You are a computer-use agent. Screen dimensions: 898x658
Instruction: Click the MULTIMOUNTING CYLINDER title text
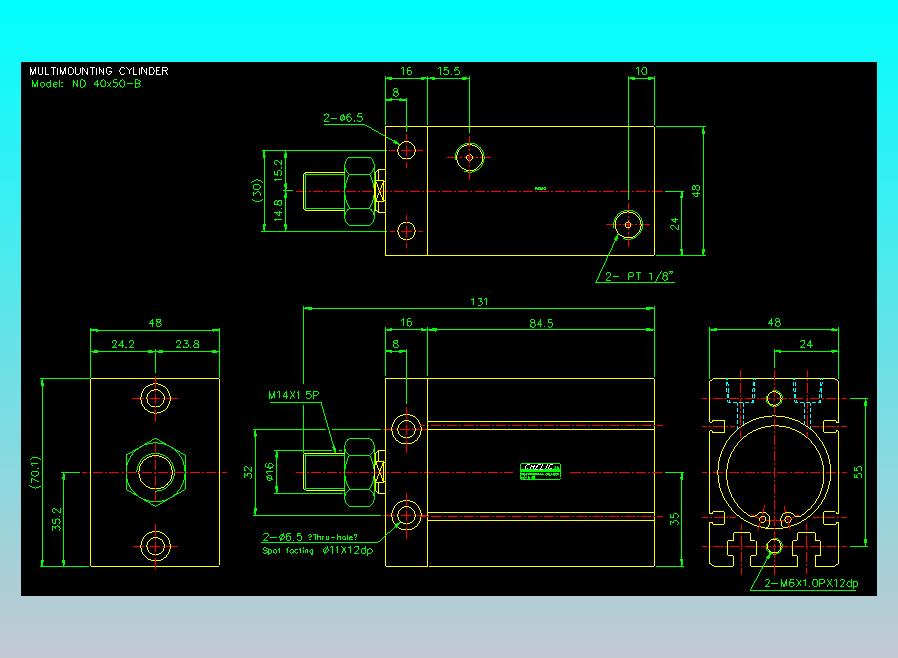[99, 71]
